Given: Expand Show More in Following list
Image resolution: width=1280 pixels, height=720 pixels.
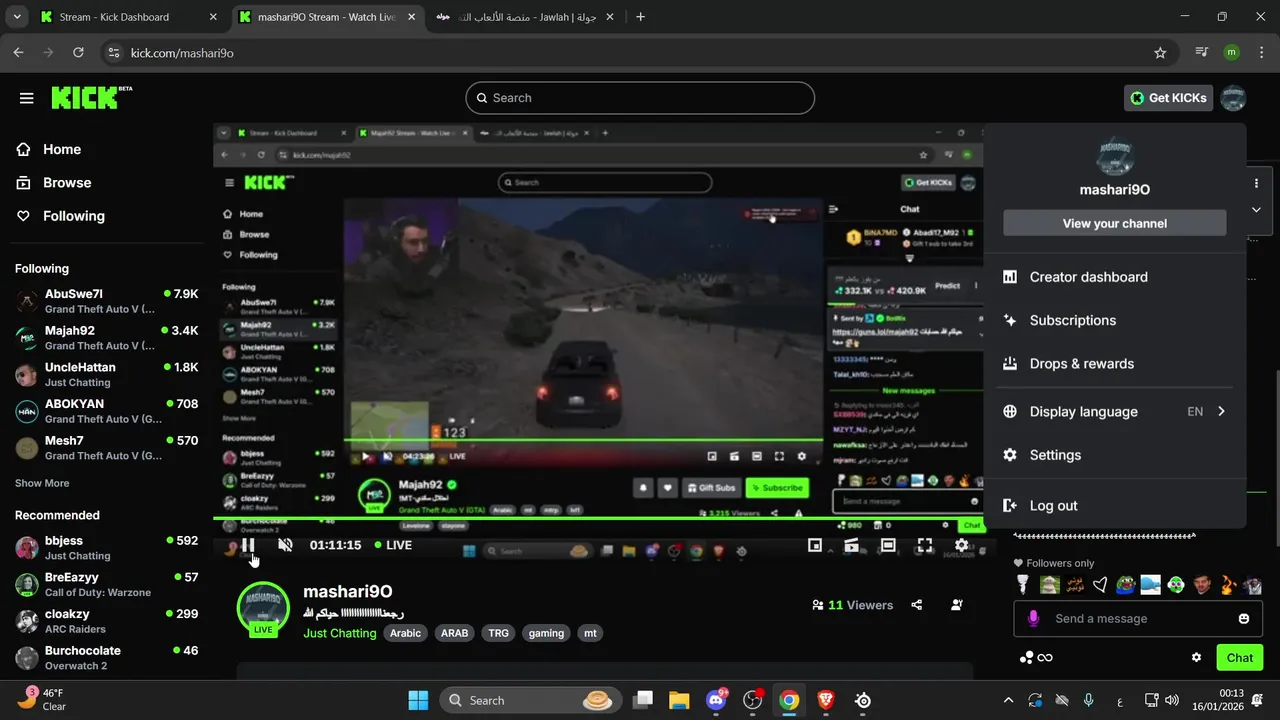Looking at the screenshot, I should tap(42, 483).
